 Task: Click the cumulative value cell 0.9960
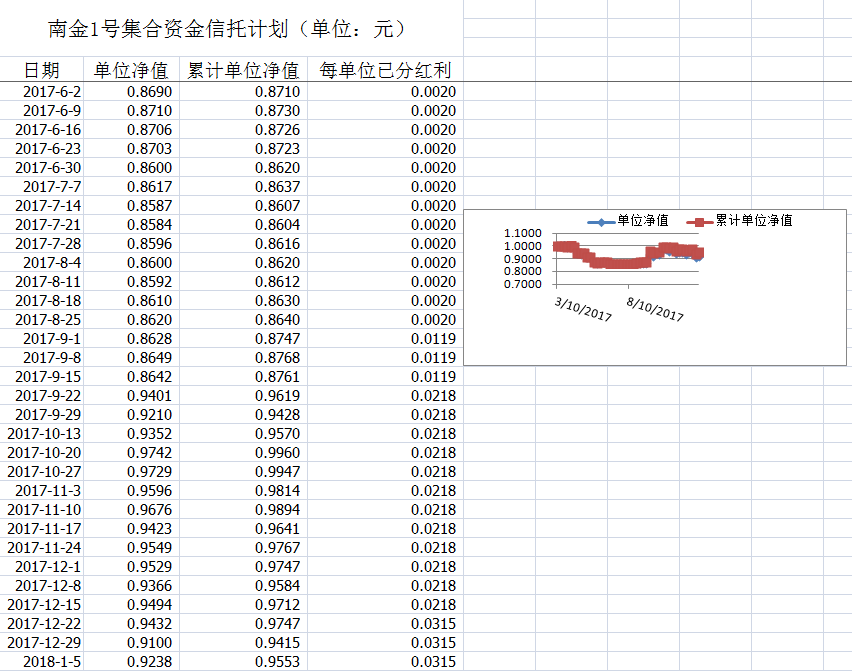pos(277,453)
